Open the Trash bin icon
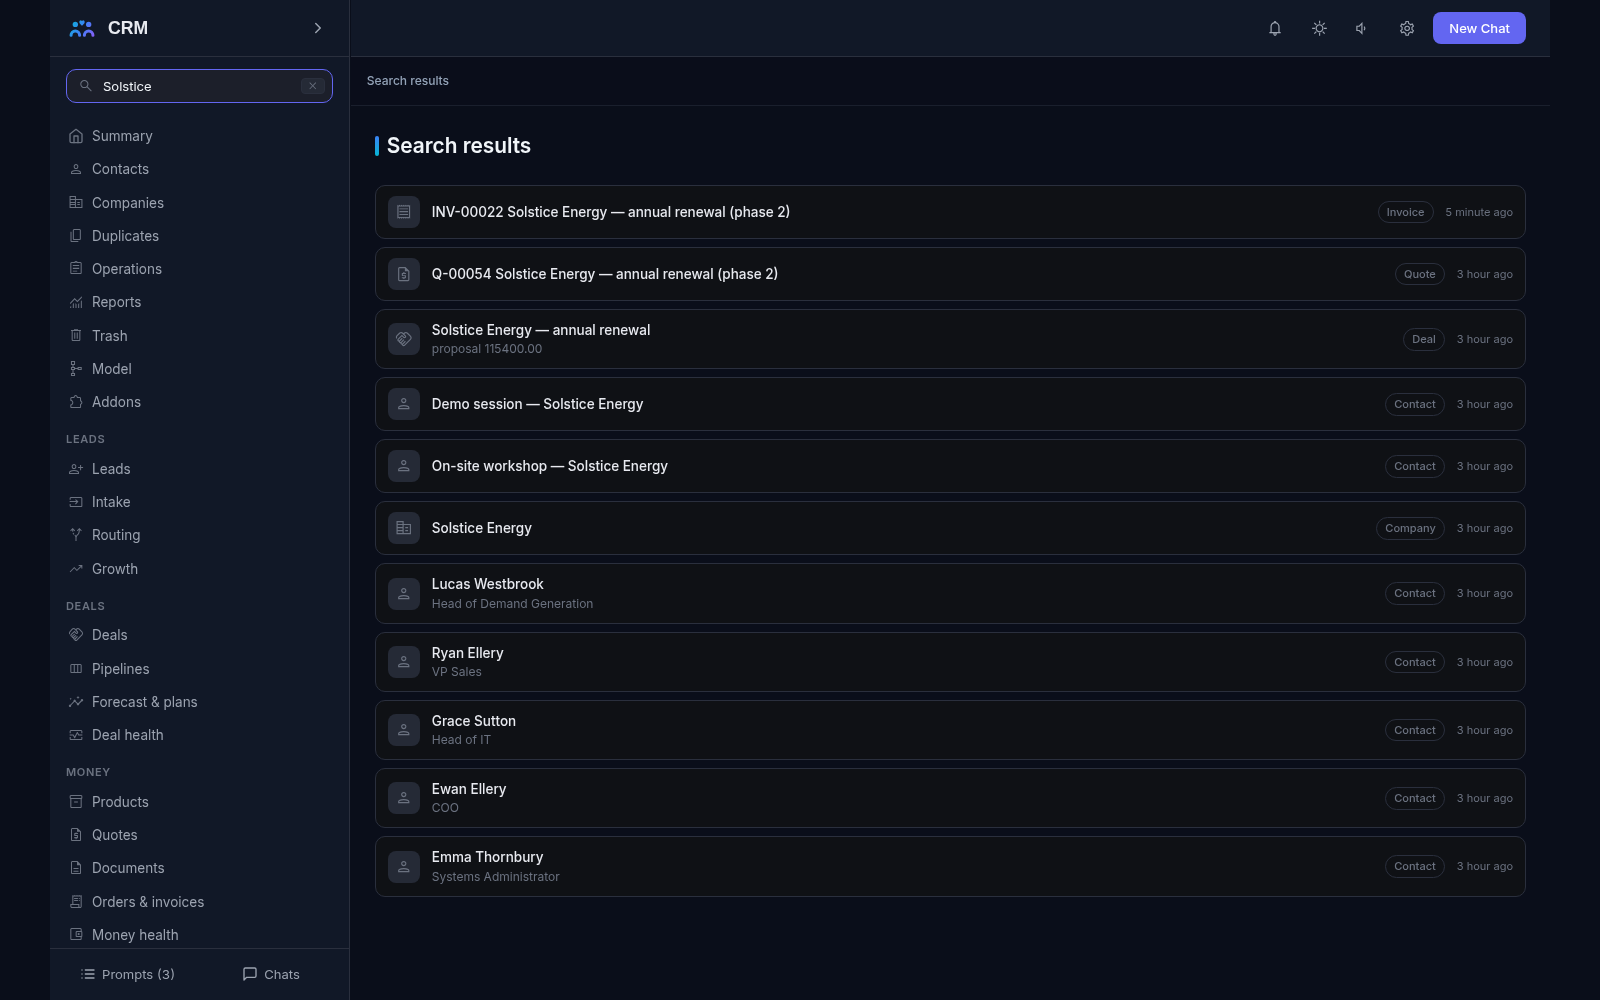The image size is (1600, 1000). point(76,336)
